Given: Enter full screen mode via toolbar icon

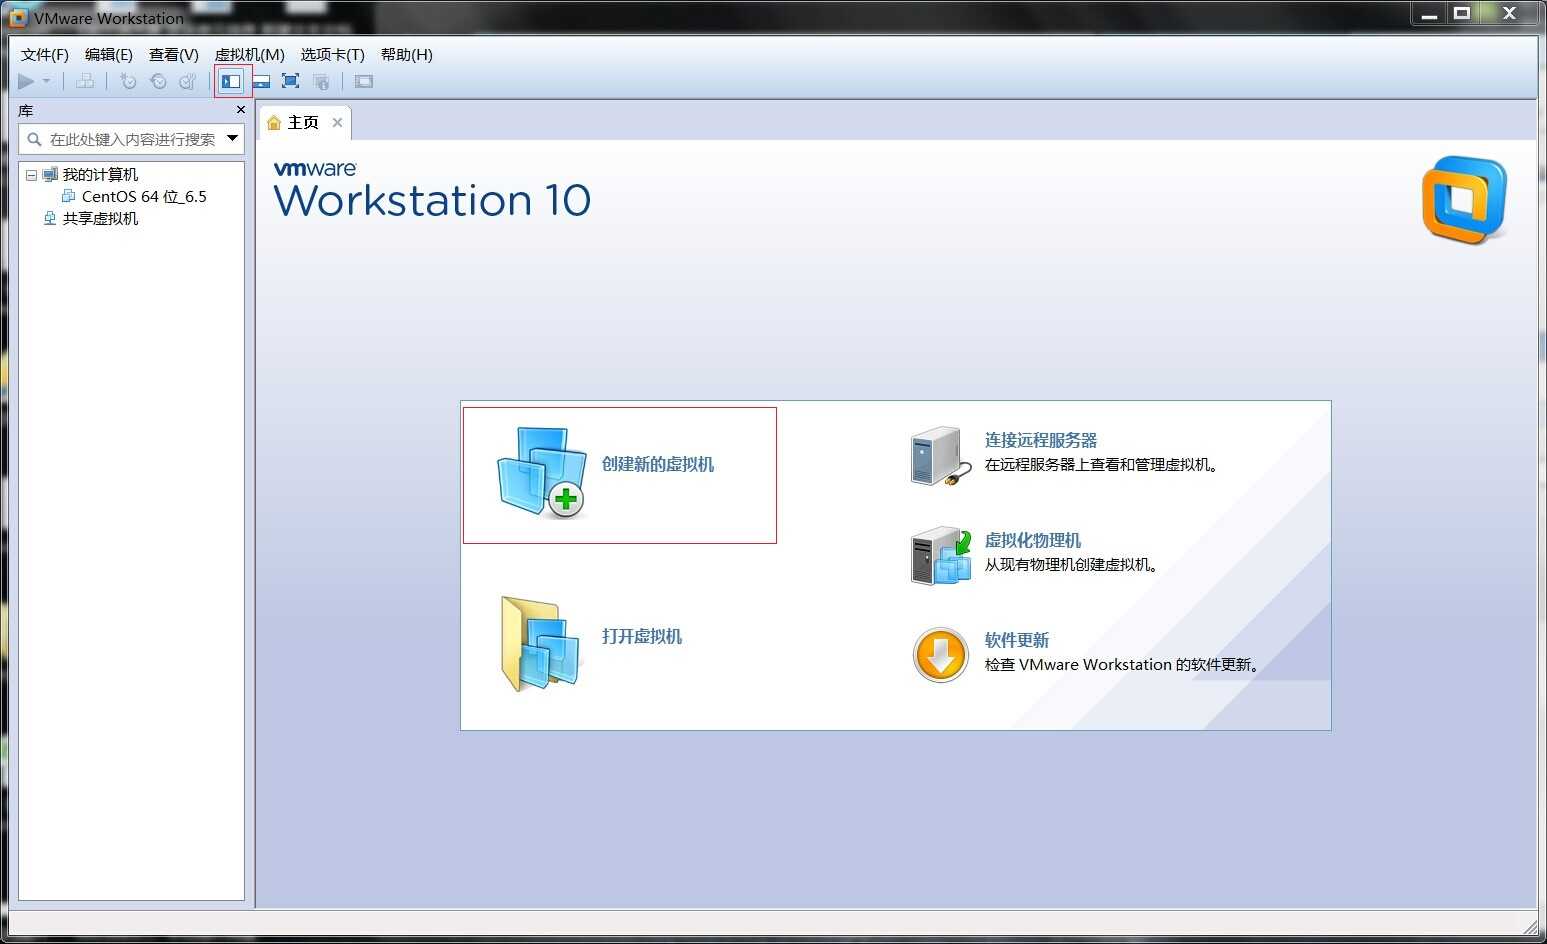Looking at the screenshot, I should pyautogui.click(x=291, y=81).
